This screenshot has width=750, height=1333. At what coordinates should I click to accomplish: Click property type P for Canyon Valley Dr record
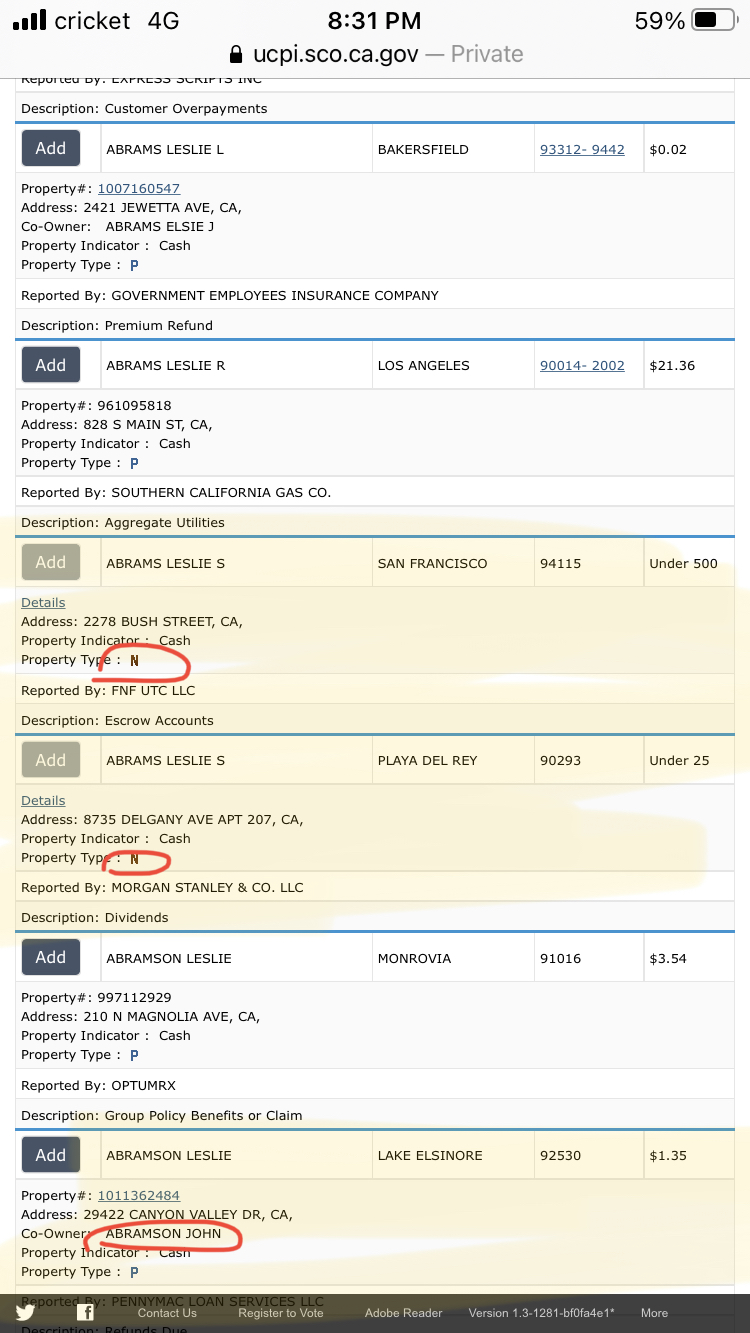(x=134, y=1272)
